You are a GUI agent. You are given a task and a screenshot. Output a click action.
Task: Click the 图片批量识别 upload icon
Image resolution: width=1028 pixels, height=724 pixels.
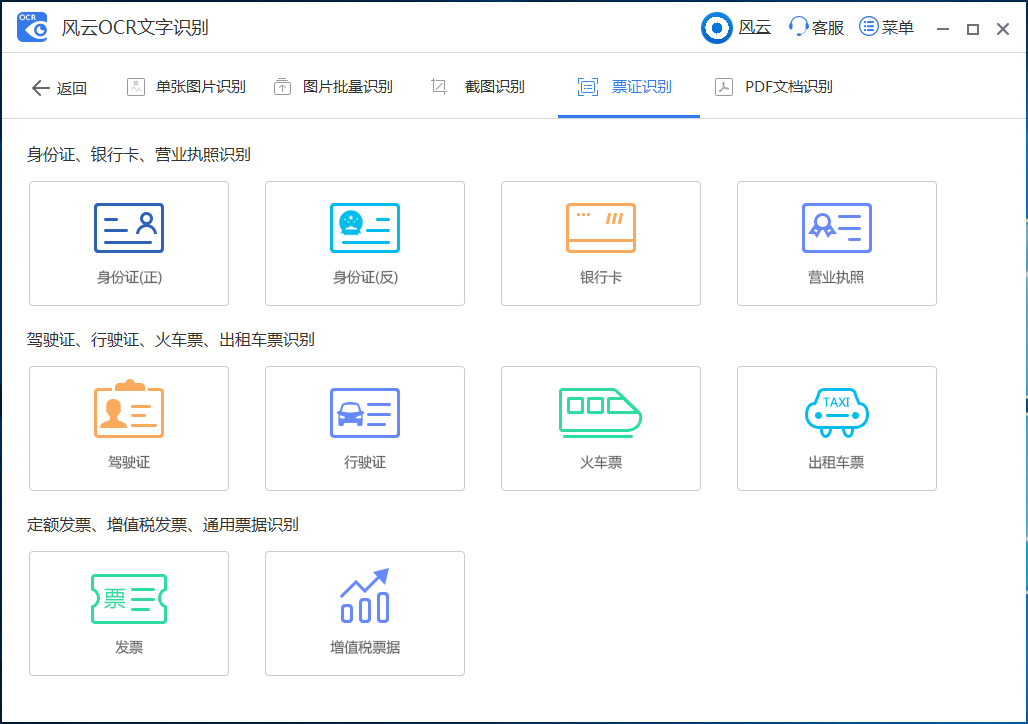pos(283,87)
